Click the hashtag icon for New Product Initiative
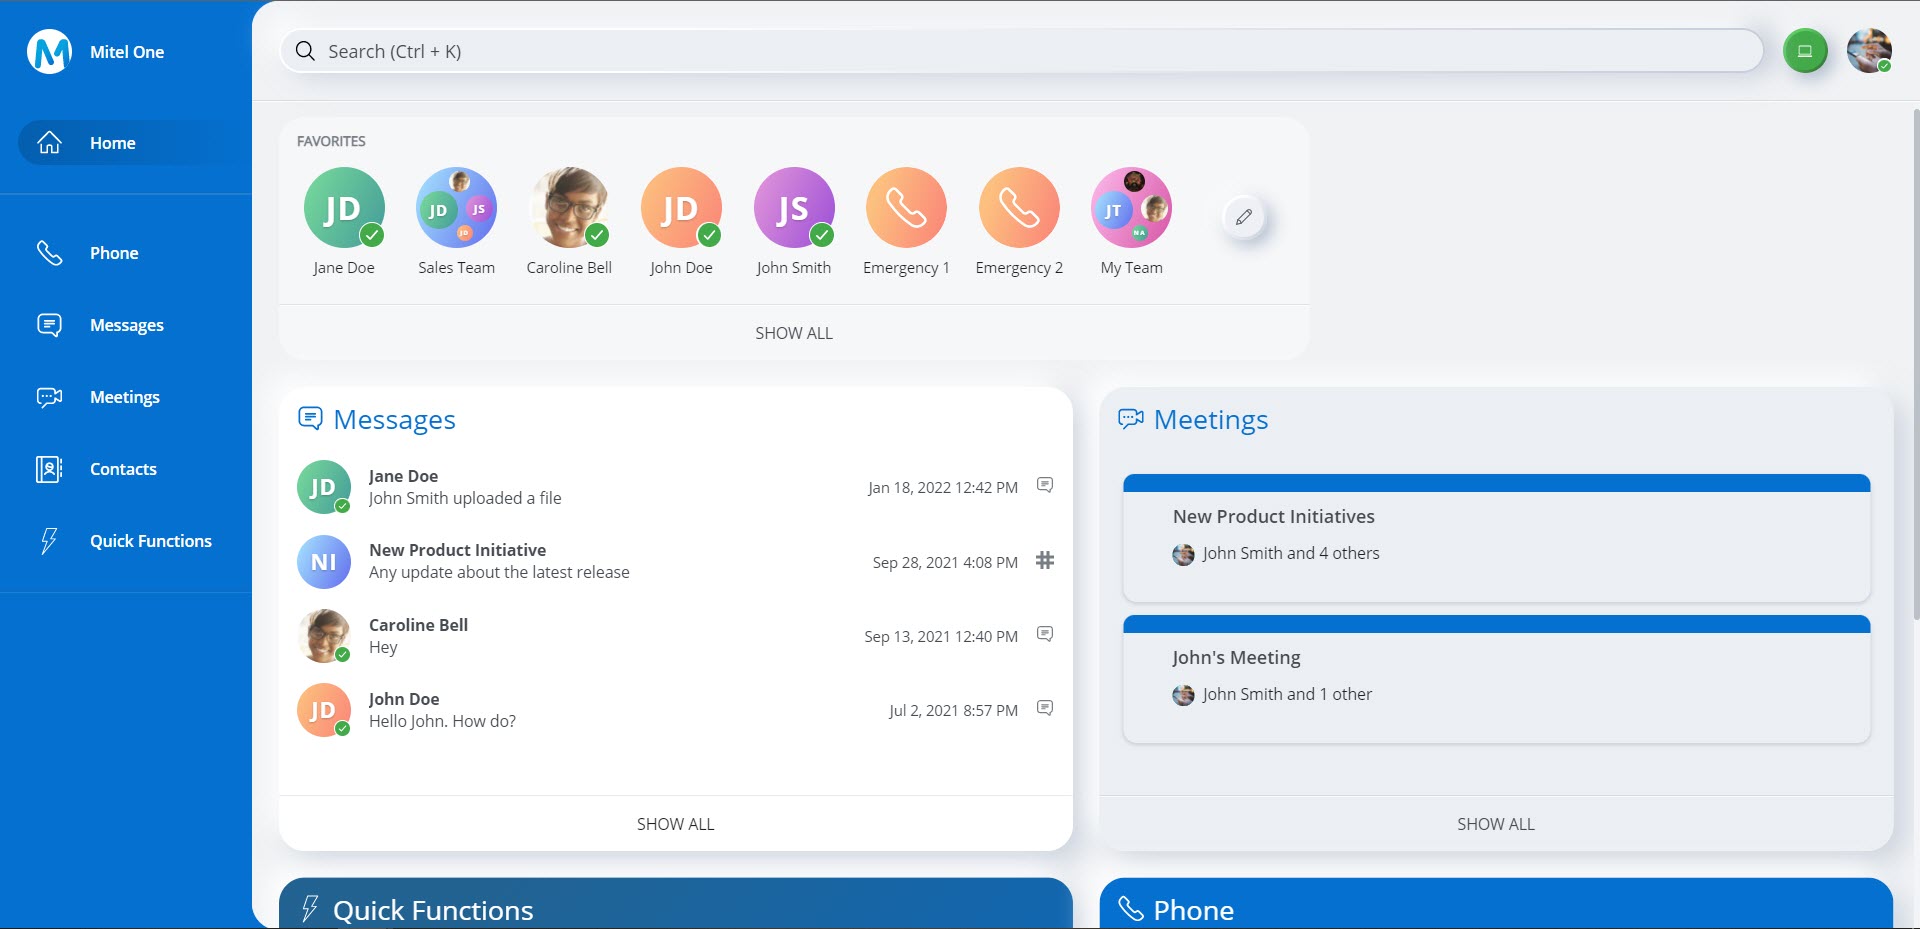Image resolution: width=1920 pixels, height=929 pixels. [x=1045, y=560]
